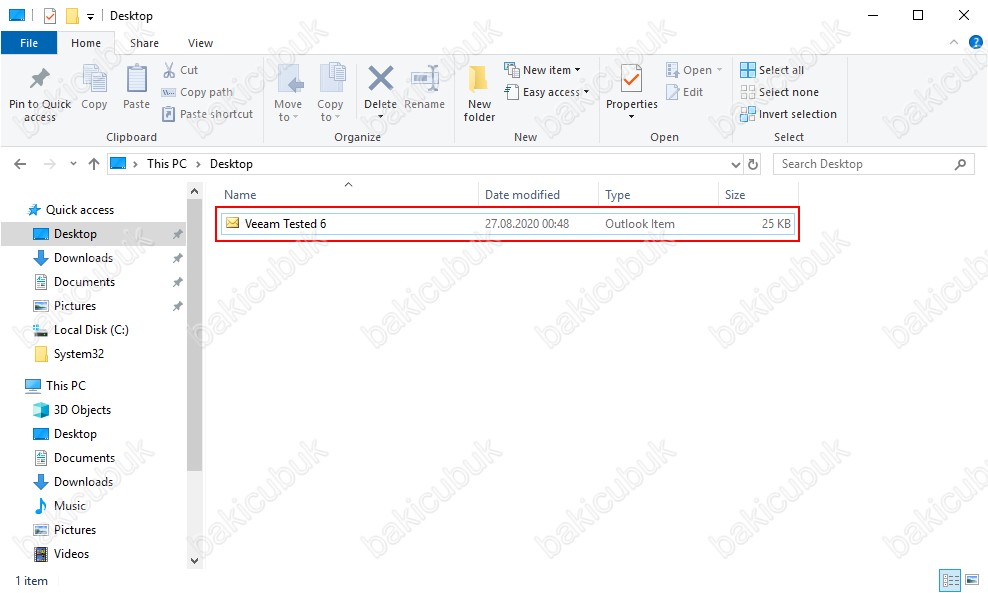This screenshot has height=593, width=988.
Task: Click Invert selection in ribbon
Action: point(788,114)
